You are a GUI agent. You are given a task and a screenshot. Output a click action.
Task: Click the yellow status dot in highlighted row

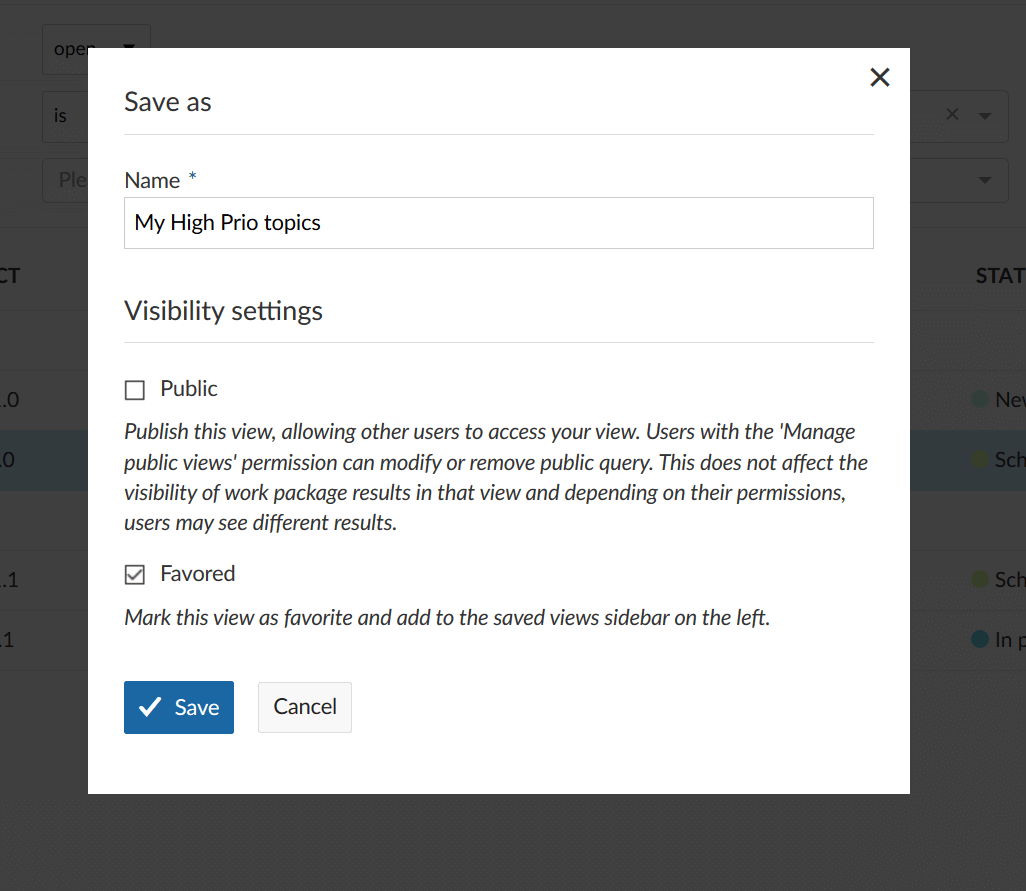click(x=980, y=460)
